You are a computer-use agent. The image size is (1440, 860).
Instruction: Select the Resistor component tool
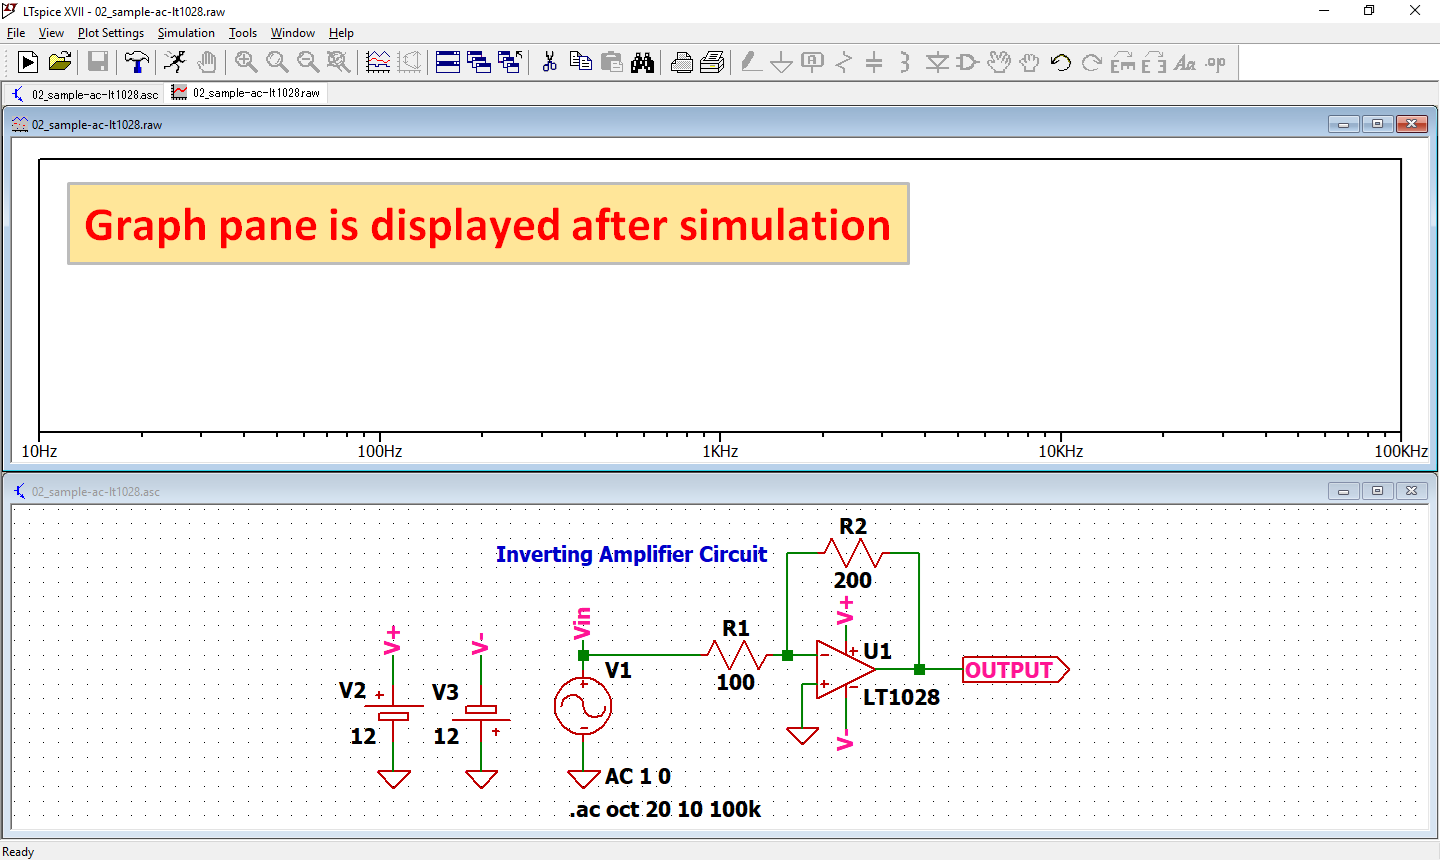pyautogui.click(x=843, y=62)
